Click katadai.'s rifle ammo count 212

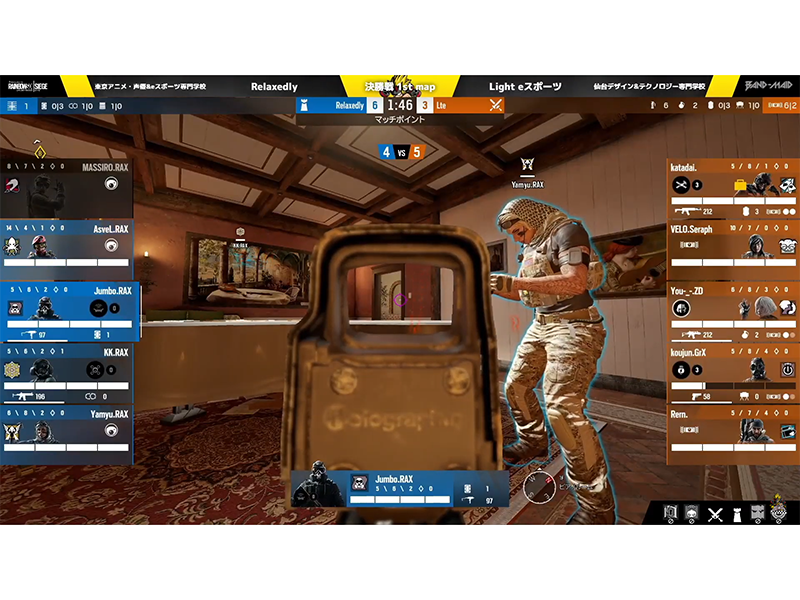click(707, 211)
